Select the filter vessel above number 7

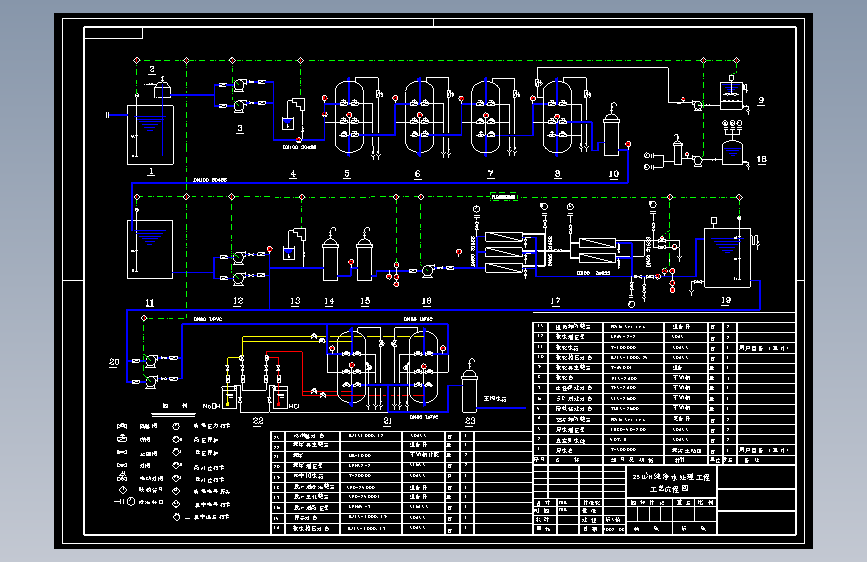485,117
